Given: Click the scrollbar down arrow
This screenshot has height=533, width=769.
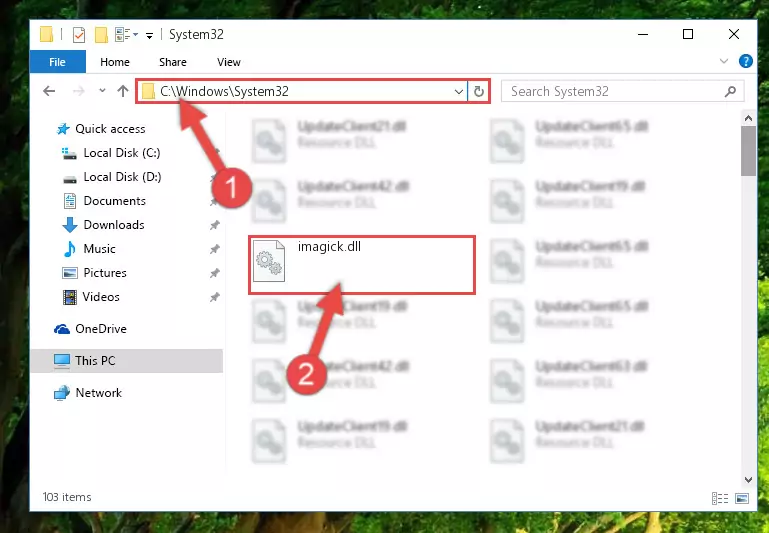Looking at the screenshot, I should 748,480.
